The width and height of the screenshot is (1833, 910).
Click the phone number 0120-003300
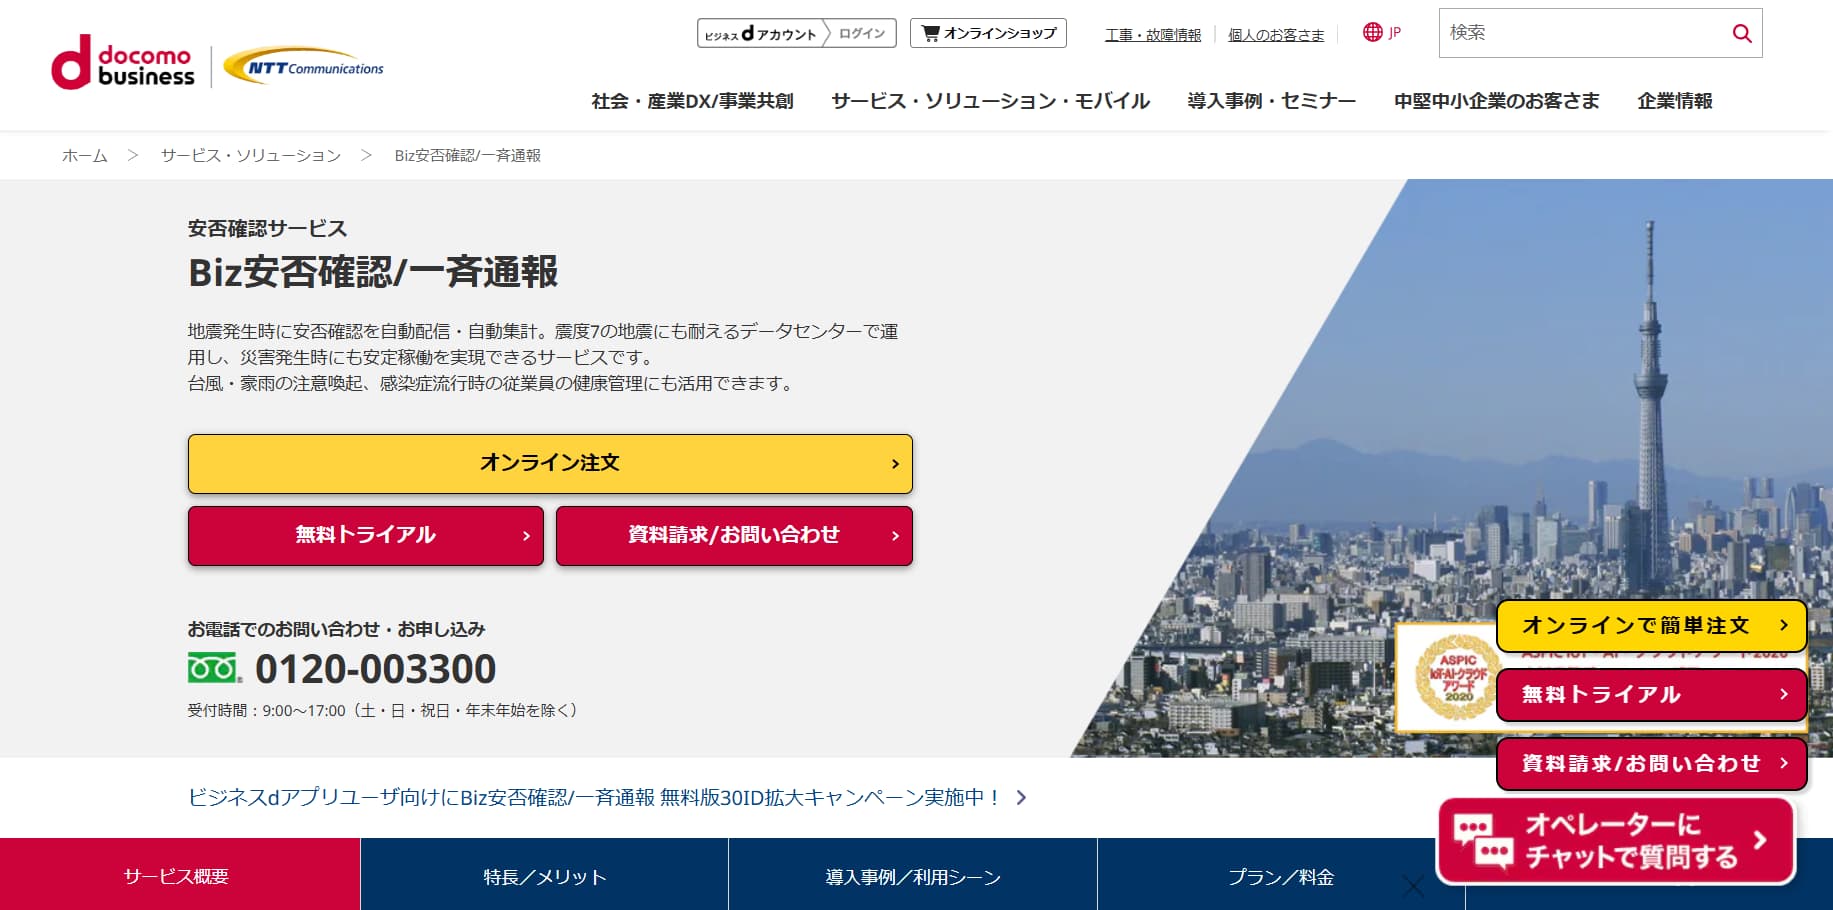375,668
